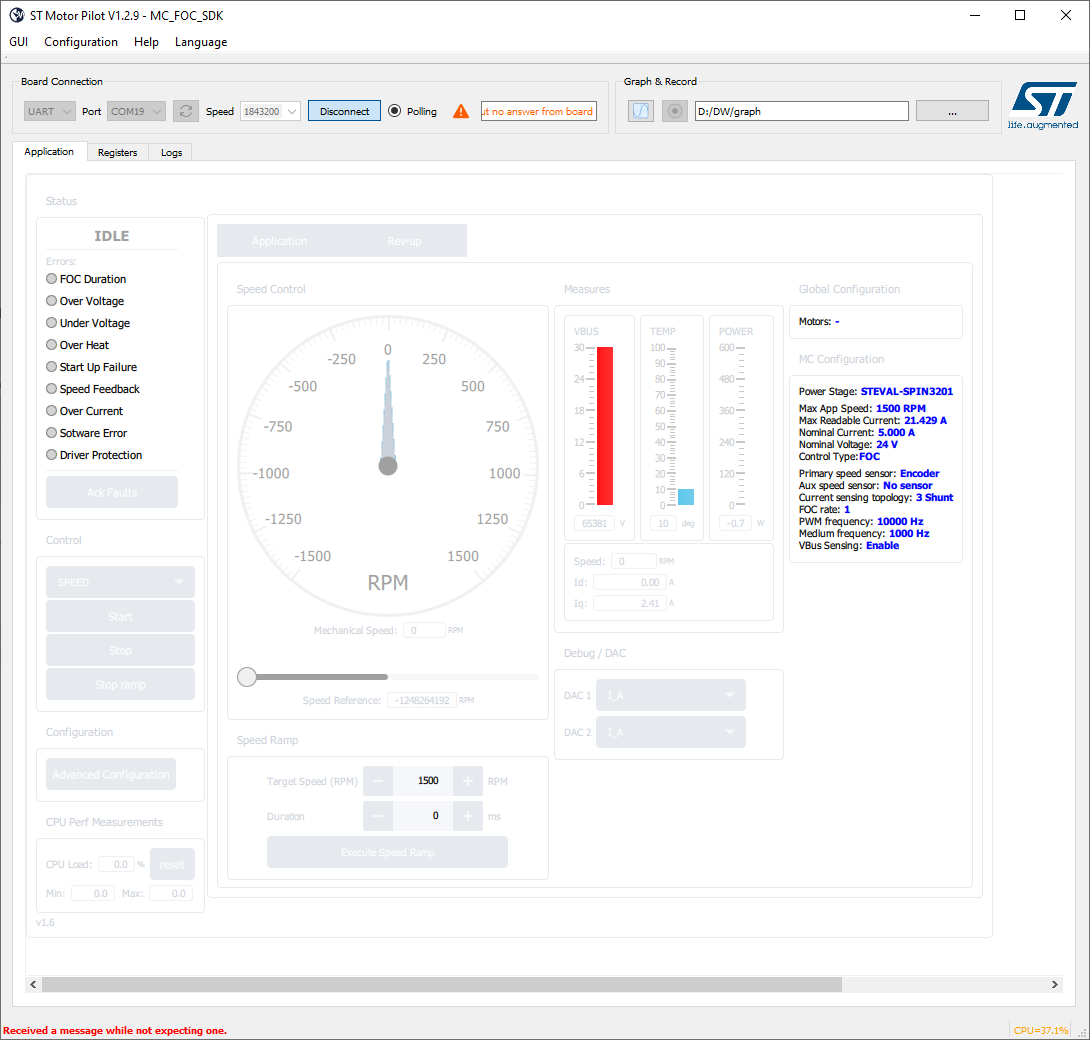The width and height of the screenshot is (1090, 1040).
Task: Click the Software Error indicator toggle
Action: (x=51, y=432)
